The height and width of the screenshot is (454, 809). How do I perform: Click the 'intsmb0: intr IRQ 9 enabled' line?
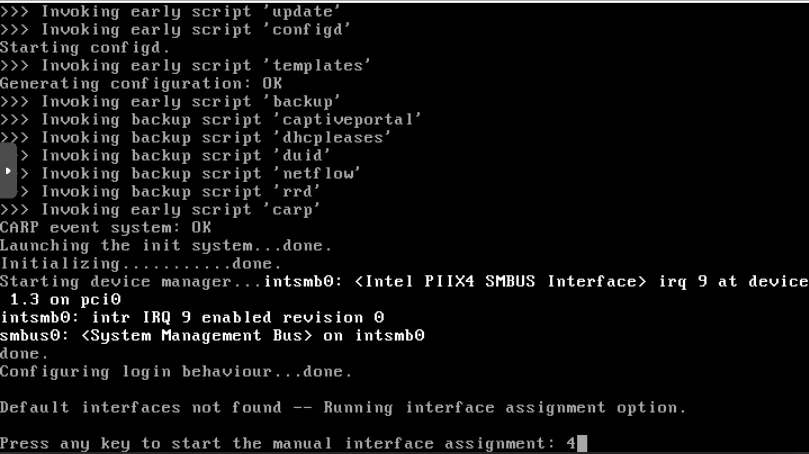[x=192, y=317]
